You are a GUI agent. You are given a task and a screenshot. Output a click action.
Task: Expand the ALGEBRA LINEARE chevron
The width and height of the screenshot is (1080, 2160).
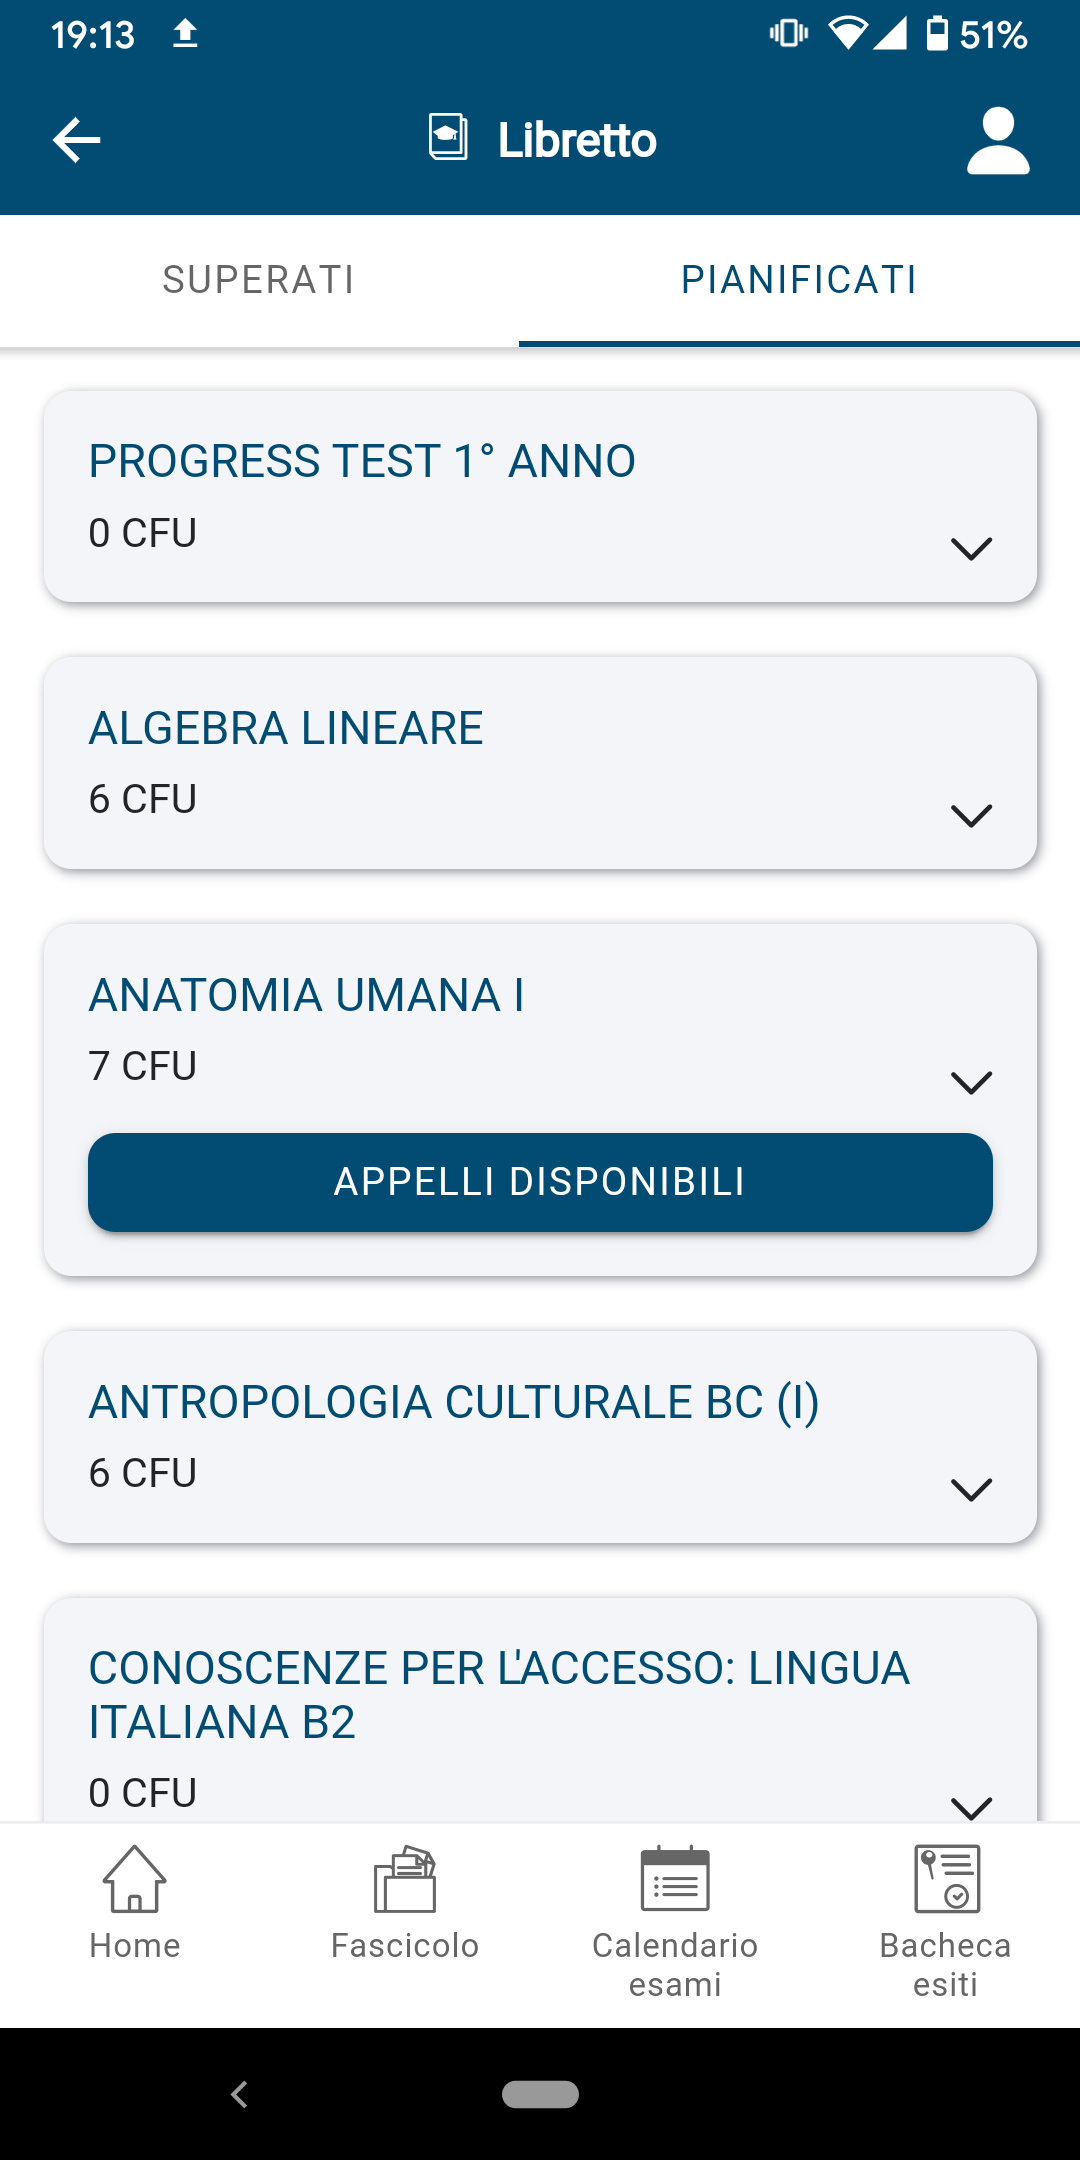[x=971, y=816]
